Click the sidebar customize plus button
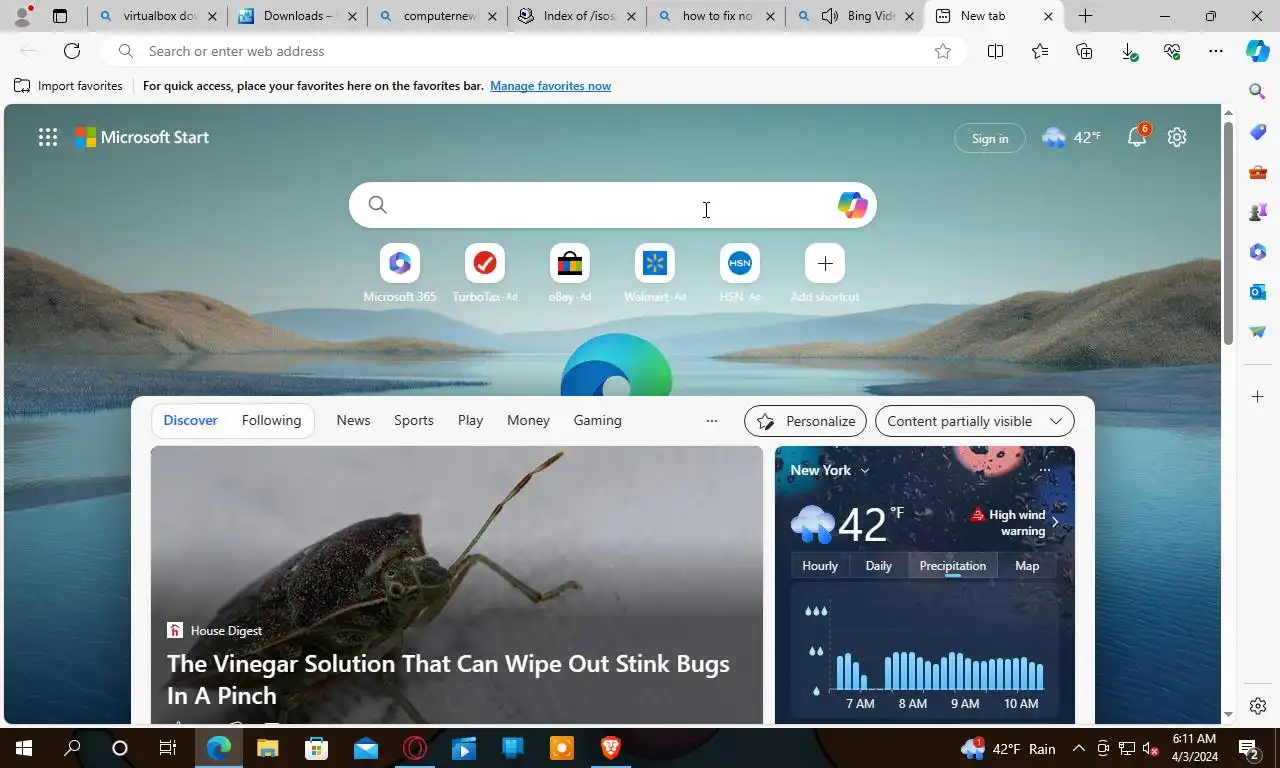The width and height of the screenshot is (1280, 768). click(1258, 397)
